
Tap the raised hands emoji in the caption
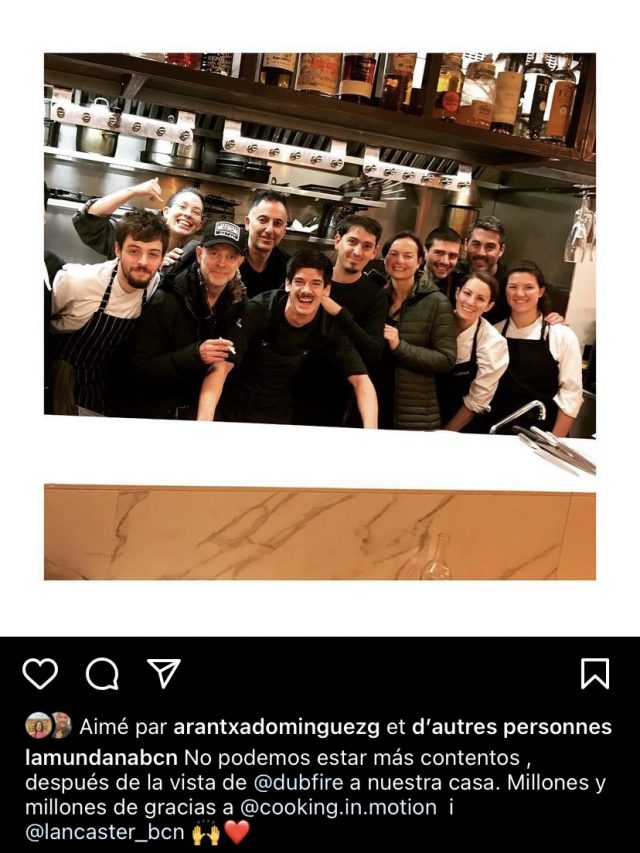[x=206, y=832]
